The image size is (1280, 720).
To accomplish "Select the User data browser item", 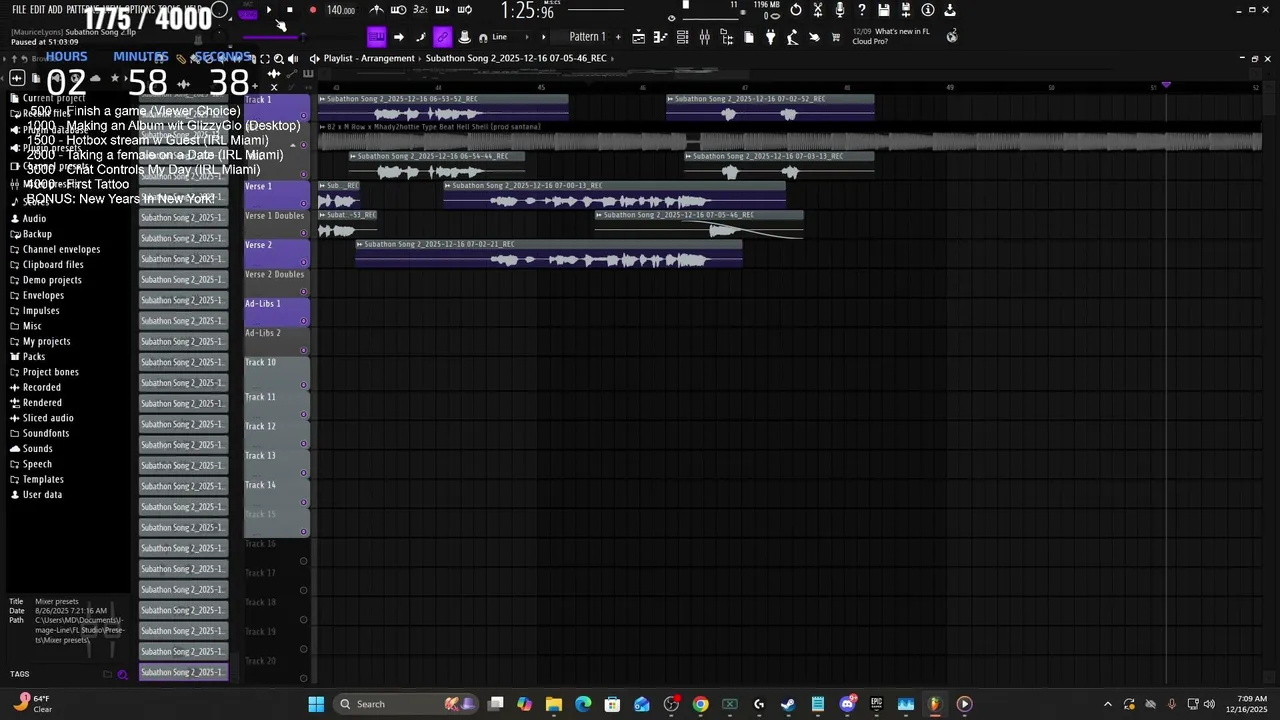I will click(42, 494).
